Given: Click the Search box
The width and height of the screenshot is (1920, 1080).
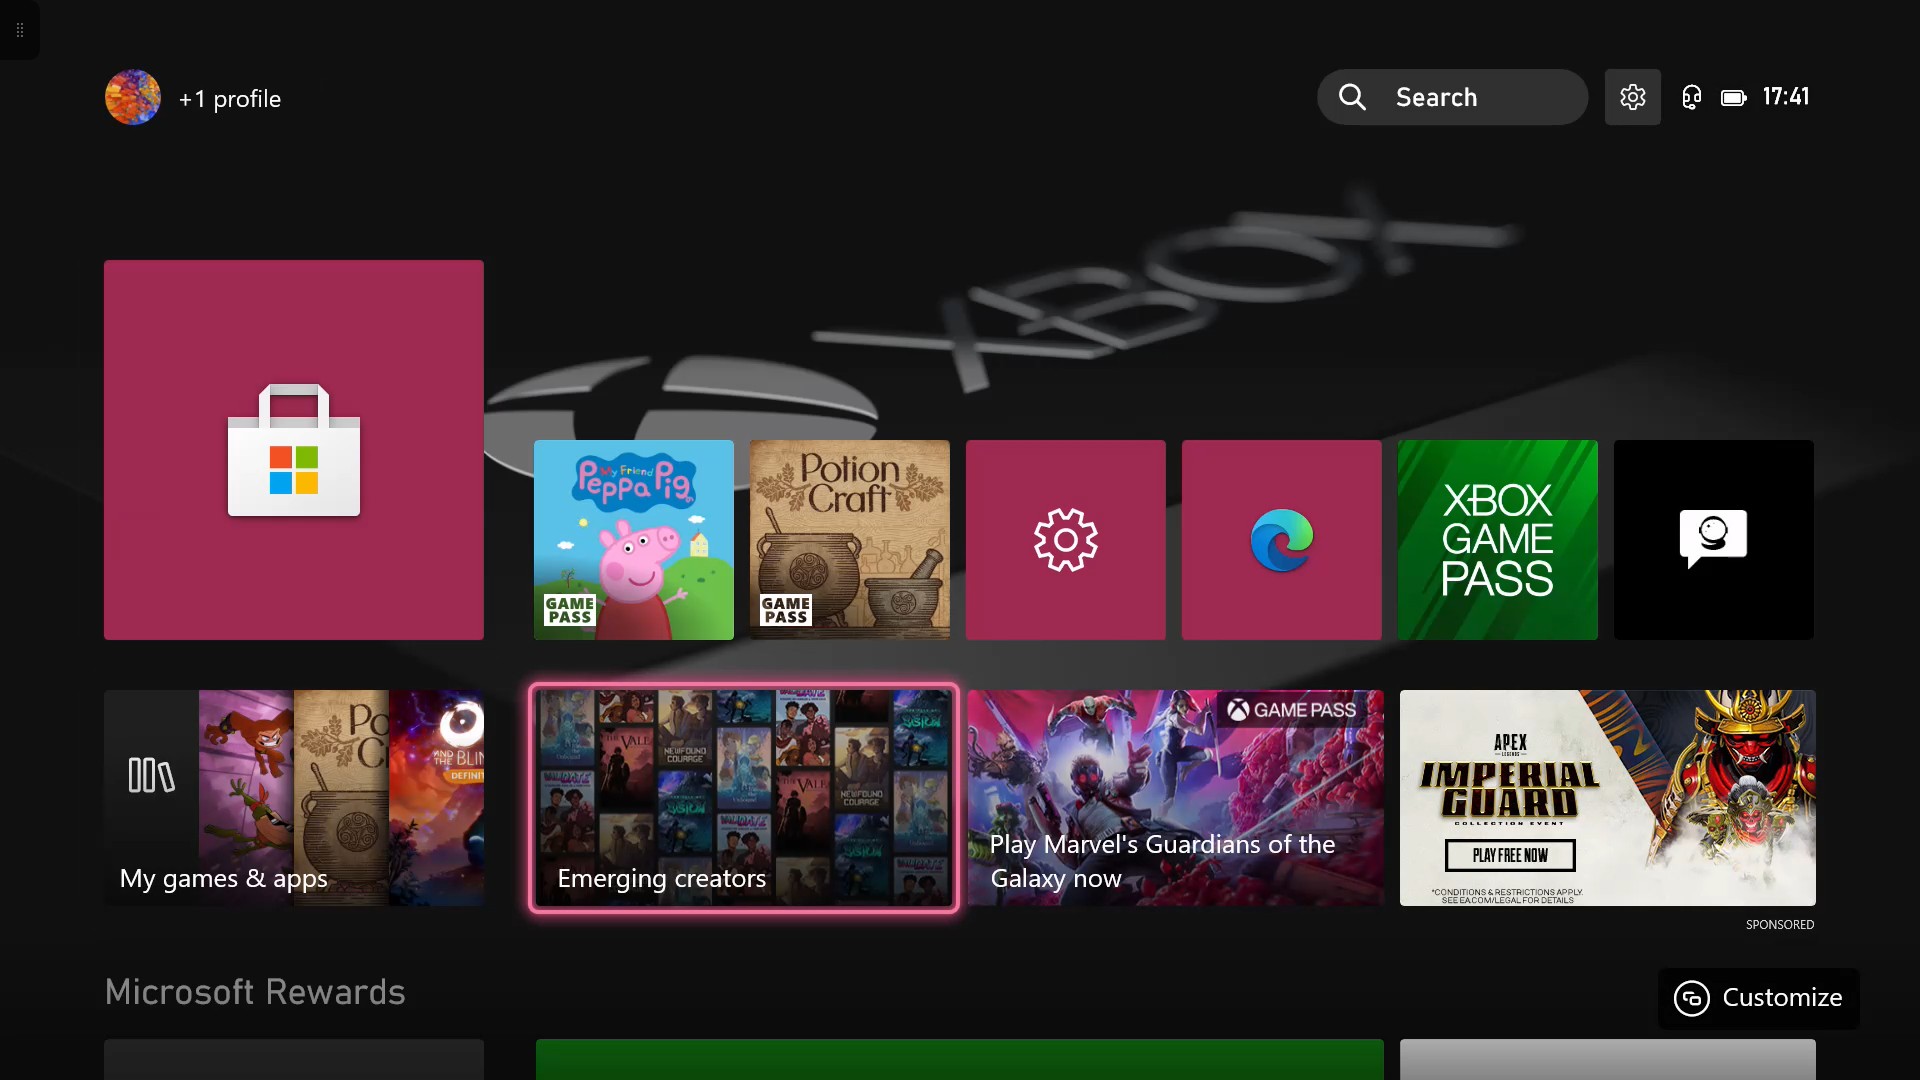Looking at the screenshot, I should pyautogui.click(x=1452, y=97).
